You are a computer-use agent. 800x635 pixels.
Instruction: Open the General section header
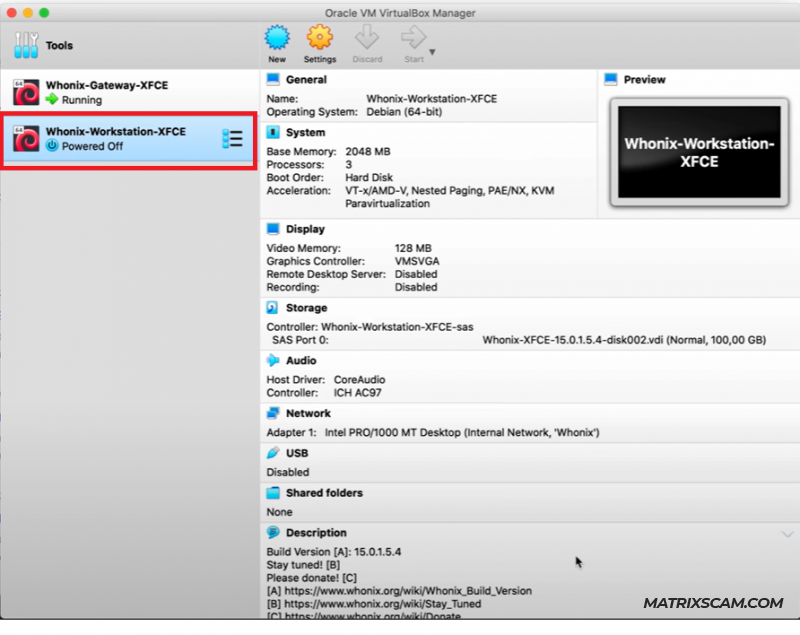(x=306, y=80)
